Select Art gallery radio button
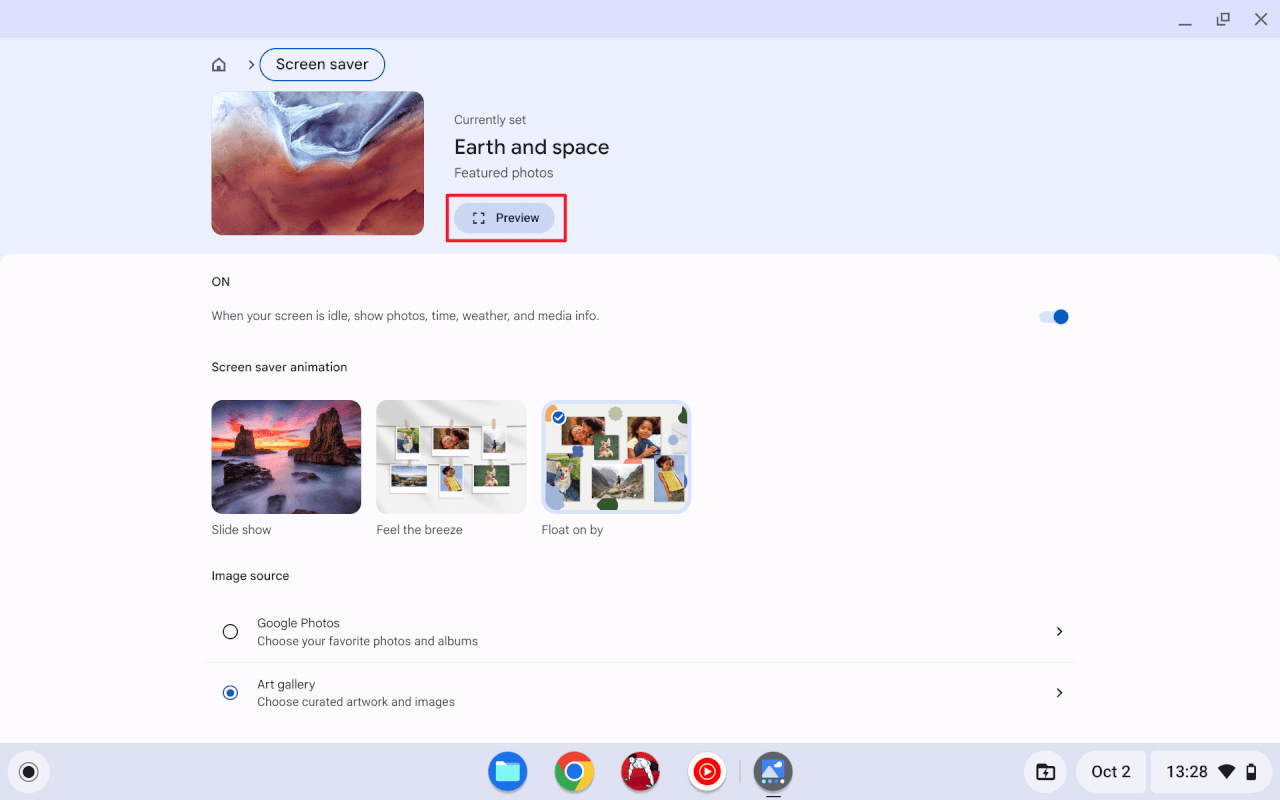The height and width of the screenshot is (800, 1280). pos(230,693)
